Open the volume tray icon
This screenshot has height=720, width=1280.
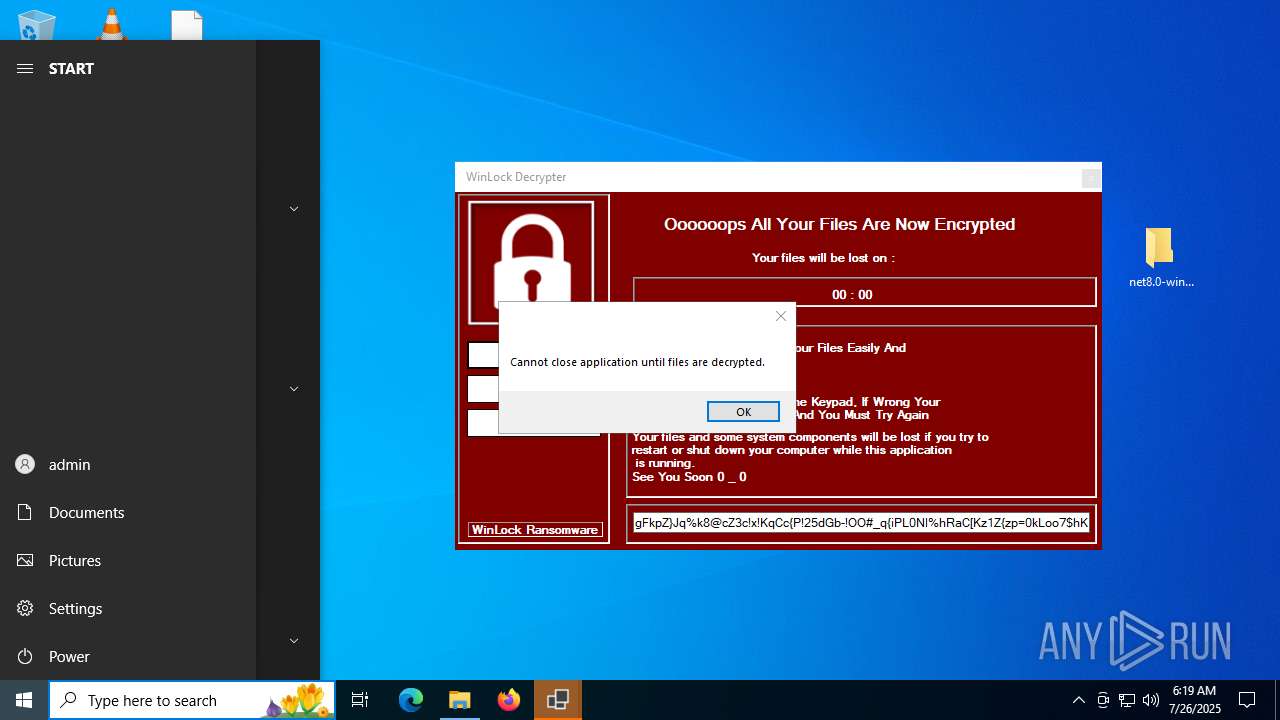pyautogui.click(x=1151, y=700)
